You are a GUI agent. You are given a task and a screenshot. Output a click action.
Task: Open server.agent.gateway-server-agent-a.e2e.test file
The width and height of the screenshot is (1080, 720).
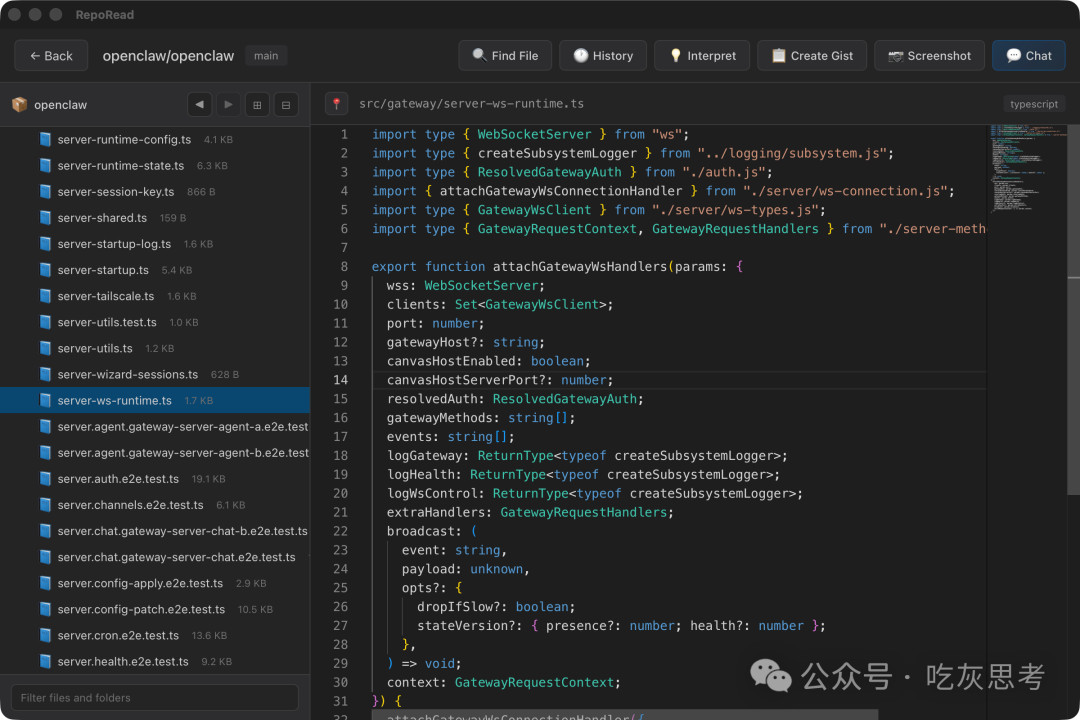[x=155, y=426]
